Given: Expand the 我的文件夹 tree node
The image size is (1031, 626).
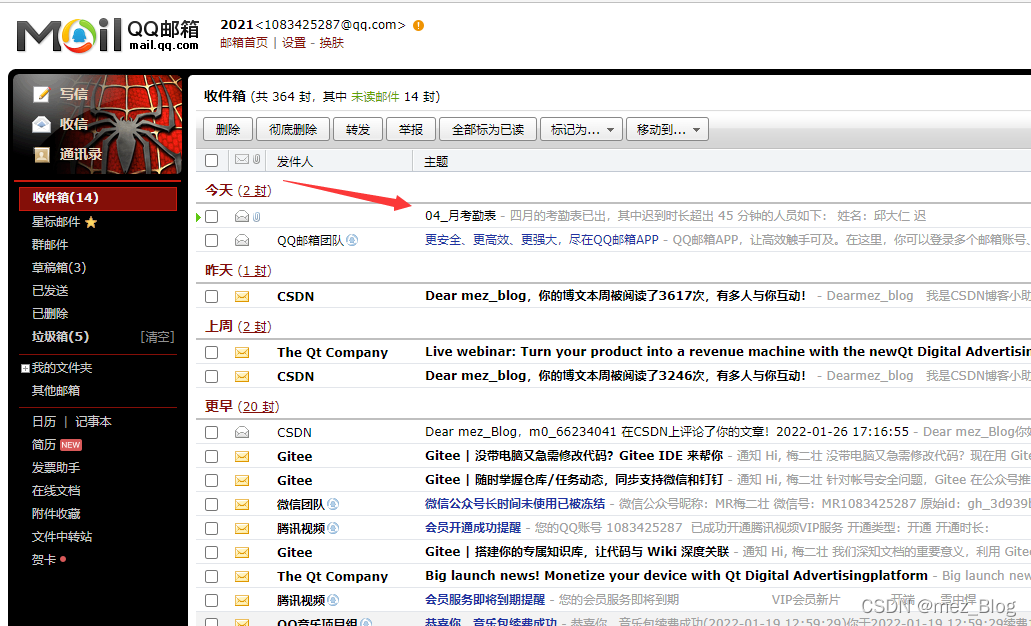Looking at the screenshot, I should tap(25, 368).
